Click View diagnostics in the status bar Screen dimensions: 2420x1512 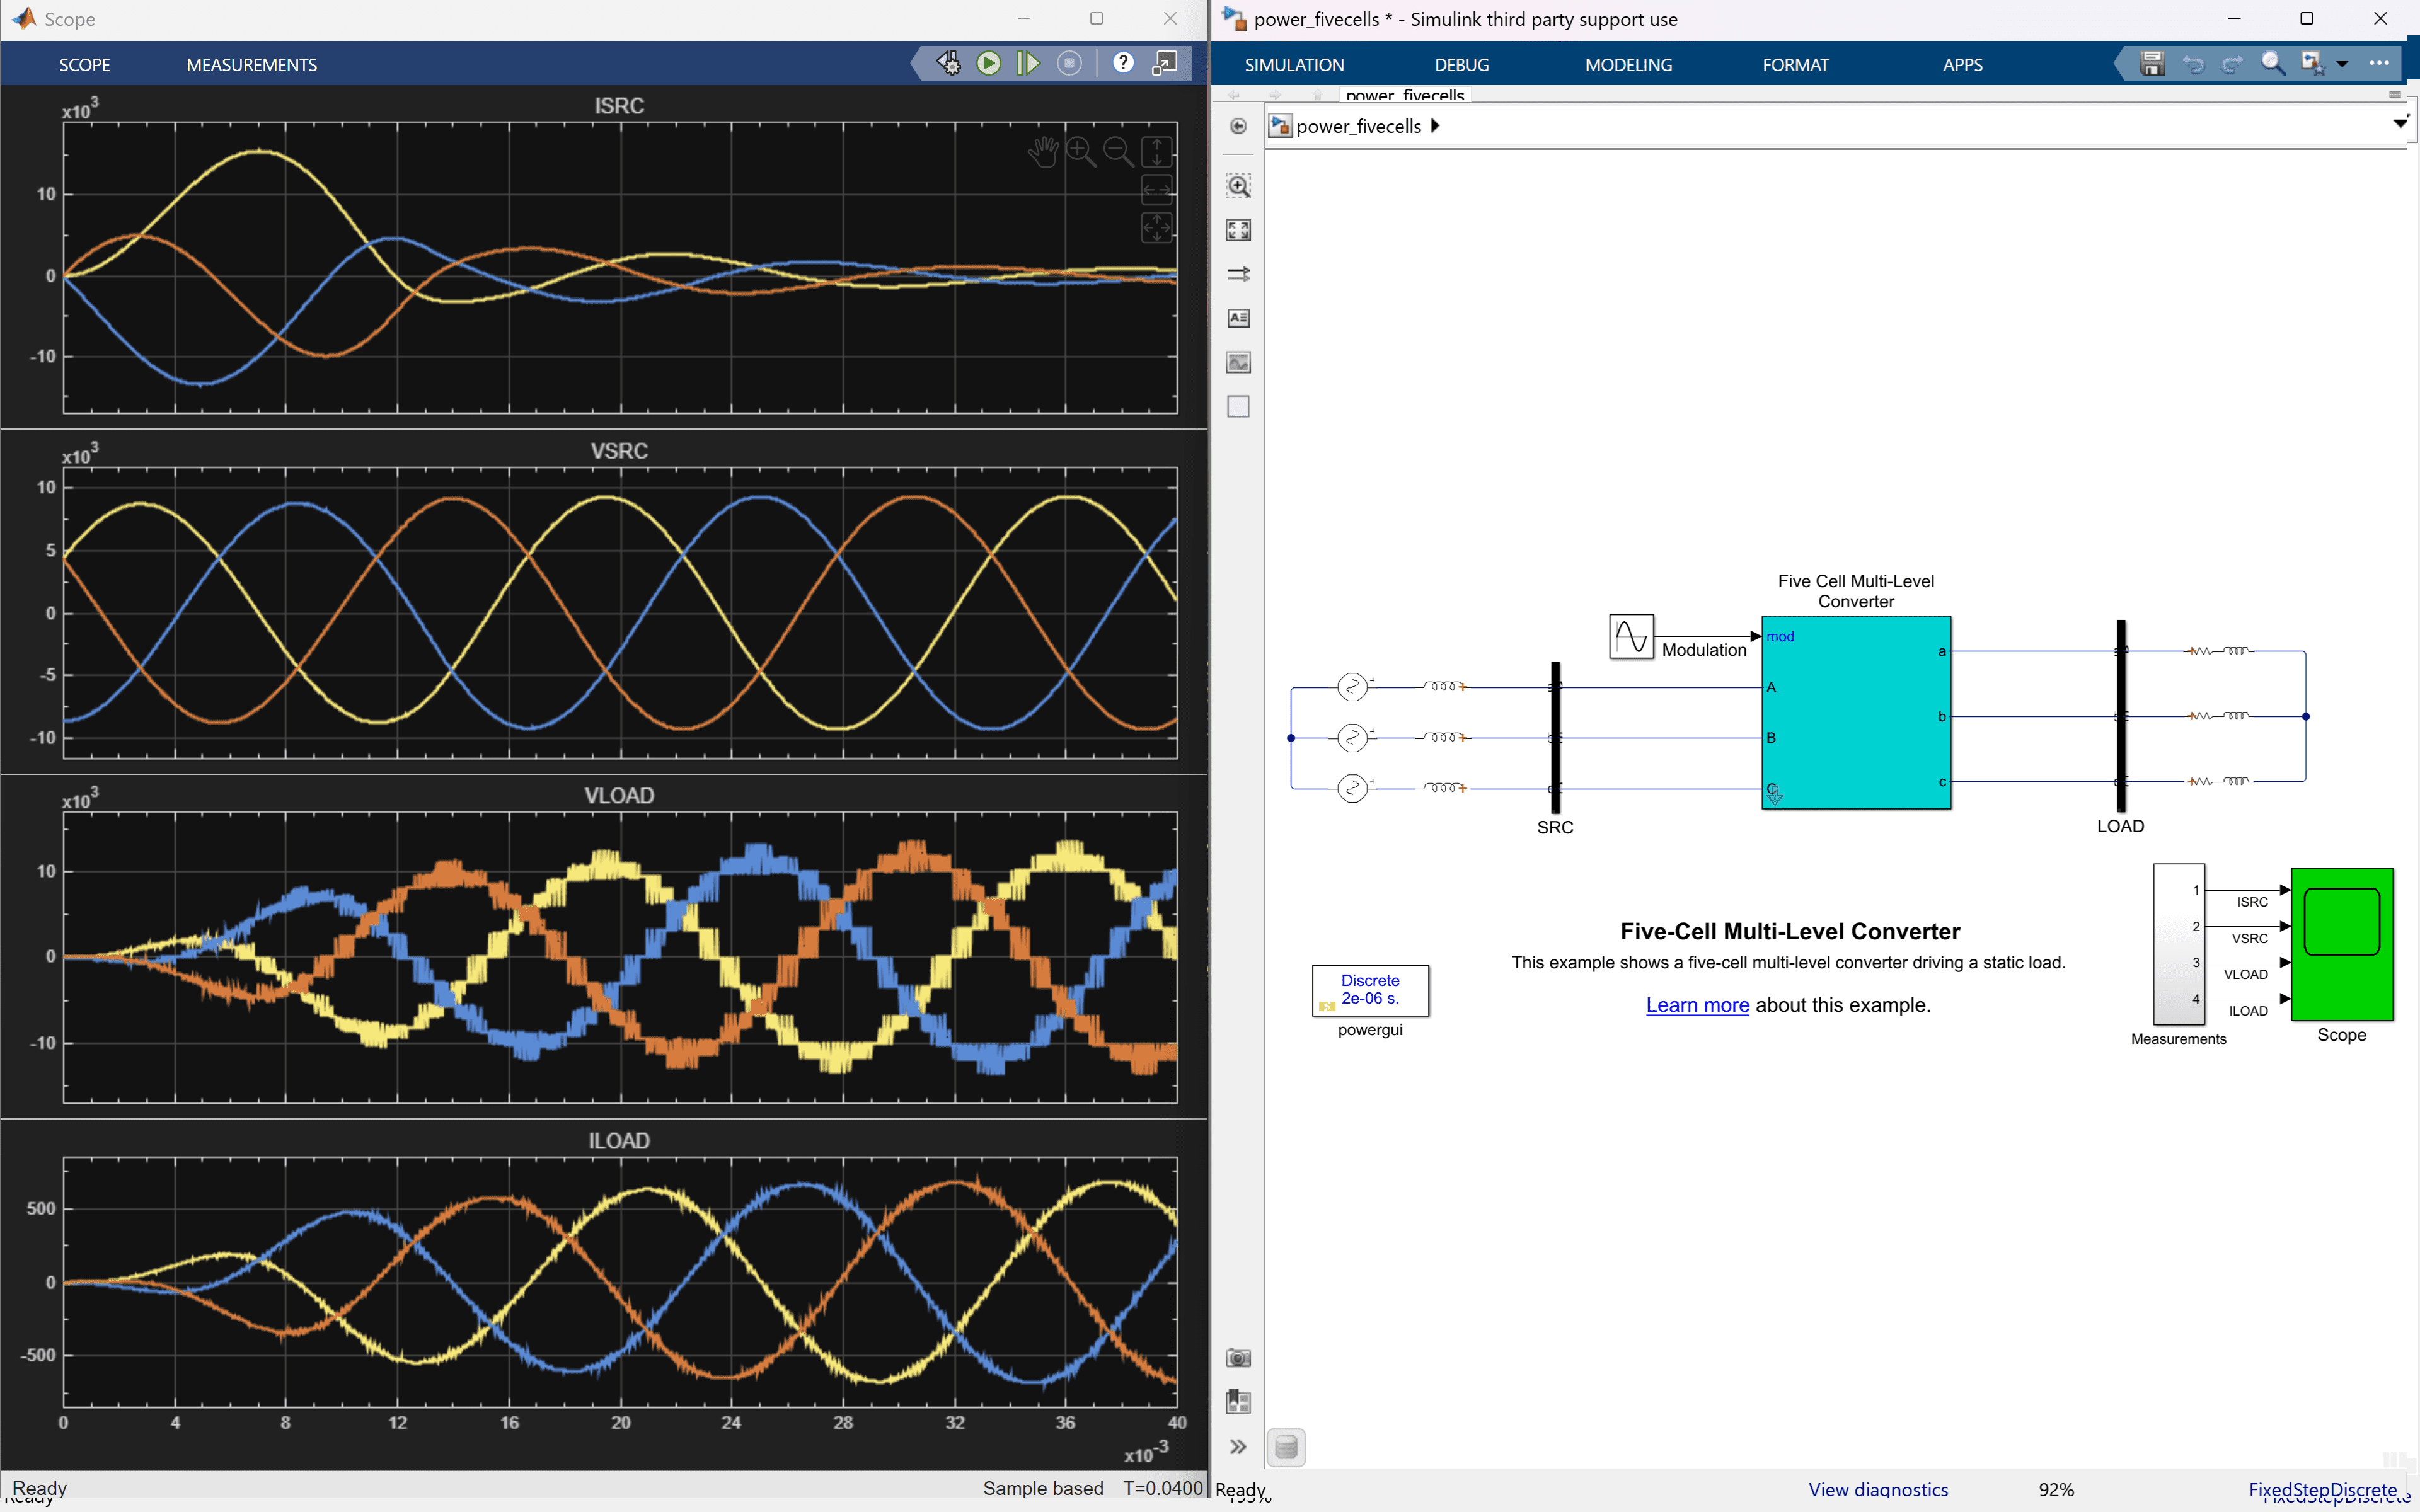coord(1878,1489)
